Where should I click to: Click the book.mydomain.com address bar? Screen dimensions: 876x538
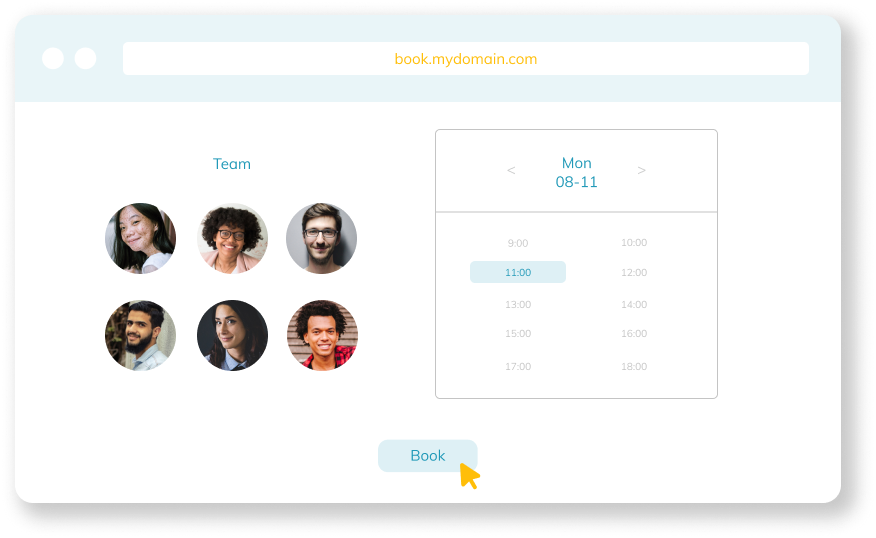point(466,59)
